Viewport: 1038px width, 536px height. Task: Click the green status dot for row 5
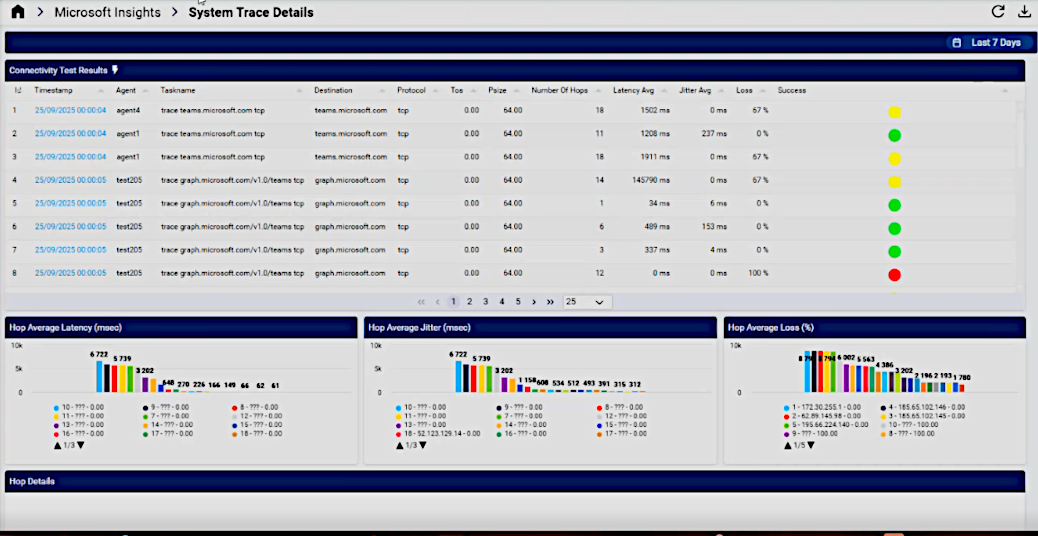[x=894, y=204]
